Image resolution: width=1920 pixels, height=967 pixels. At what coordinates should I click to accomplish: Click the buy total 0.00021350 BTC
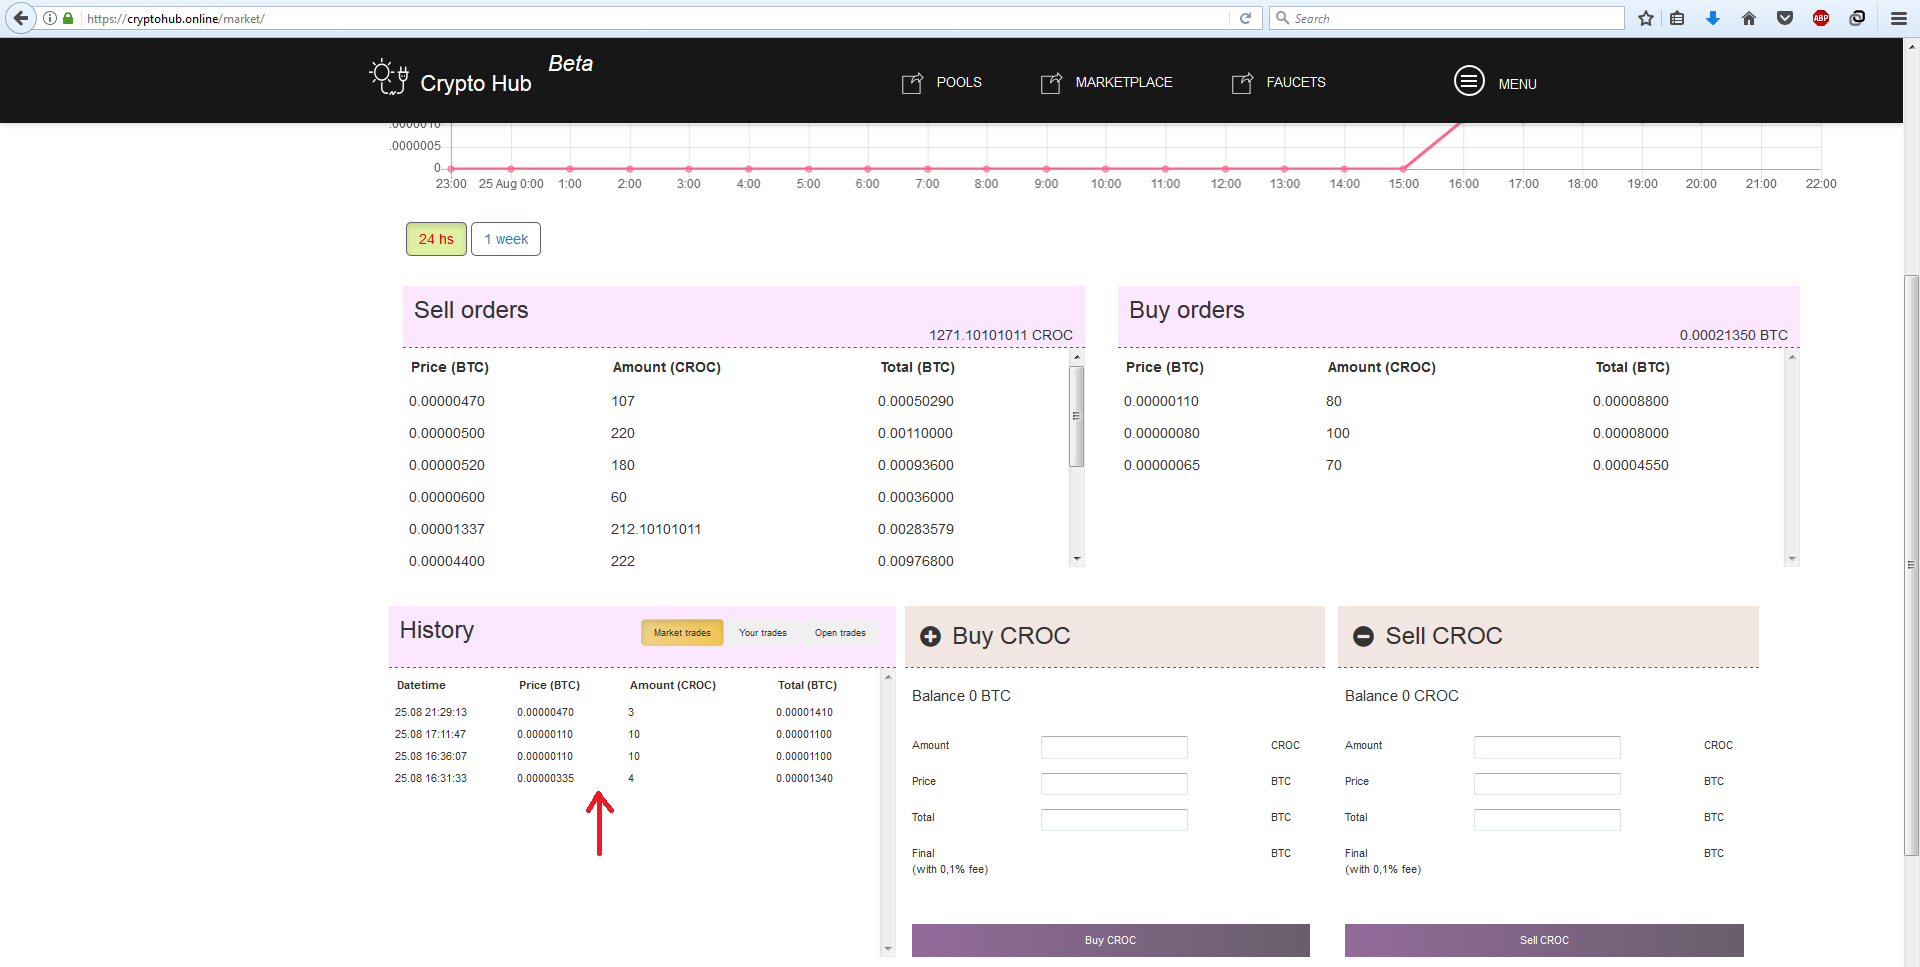point(1733,335)
